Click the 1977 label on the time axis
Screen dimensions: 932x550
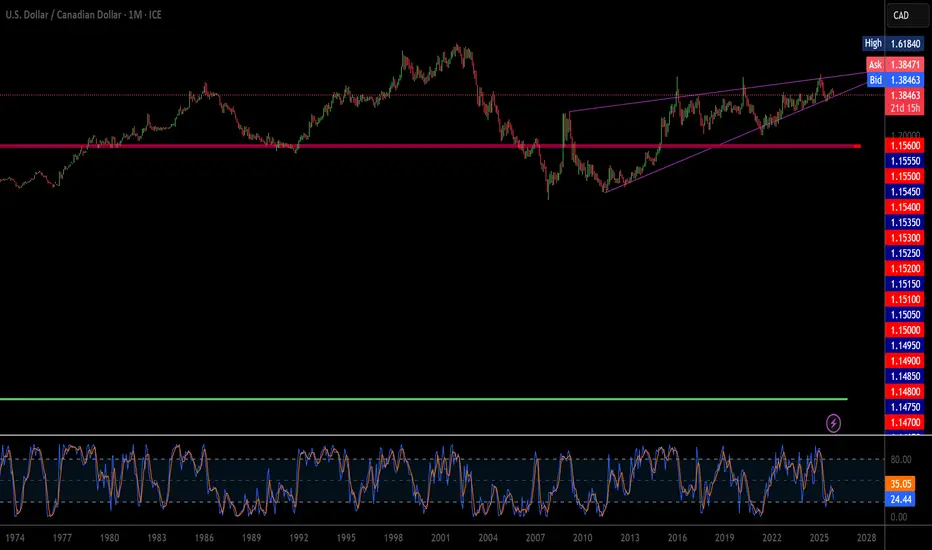point(62,538)
